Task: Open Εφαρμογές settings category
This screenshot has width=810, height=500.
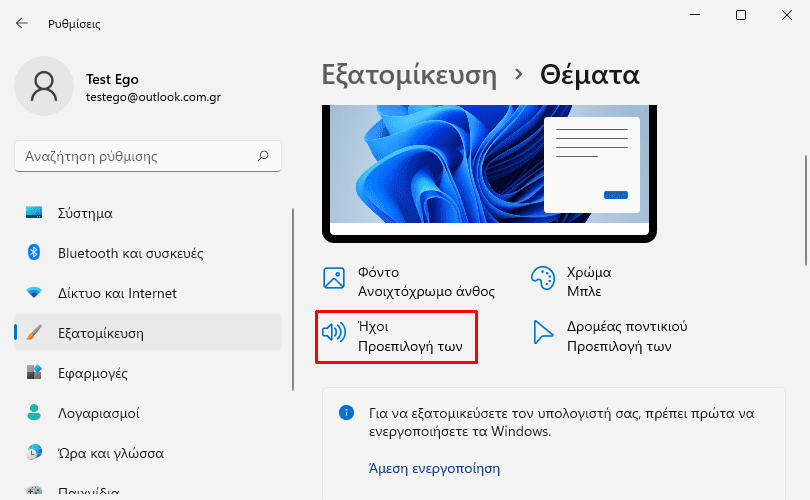Action: coord(148,372)
